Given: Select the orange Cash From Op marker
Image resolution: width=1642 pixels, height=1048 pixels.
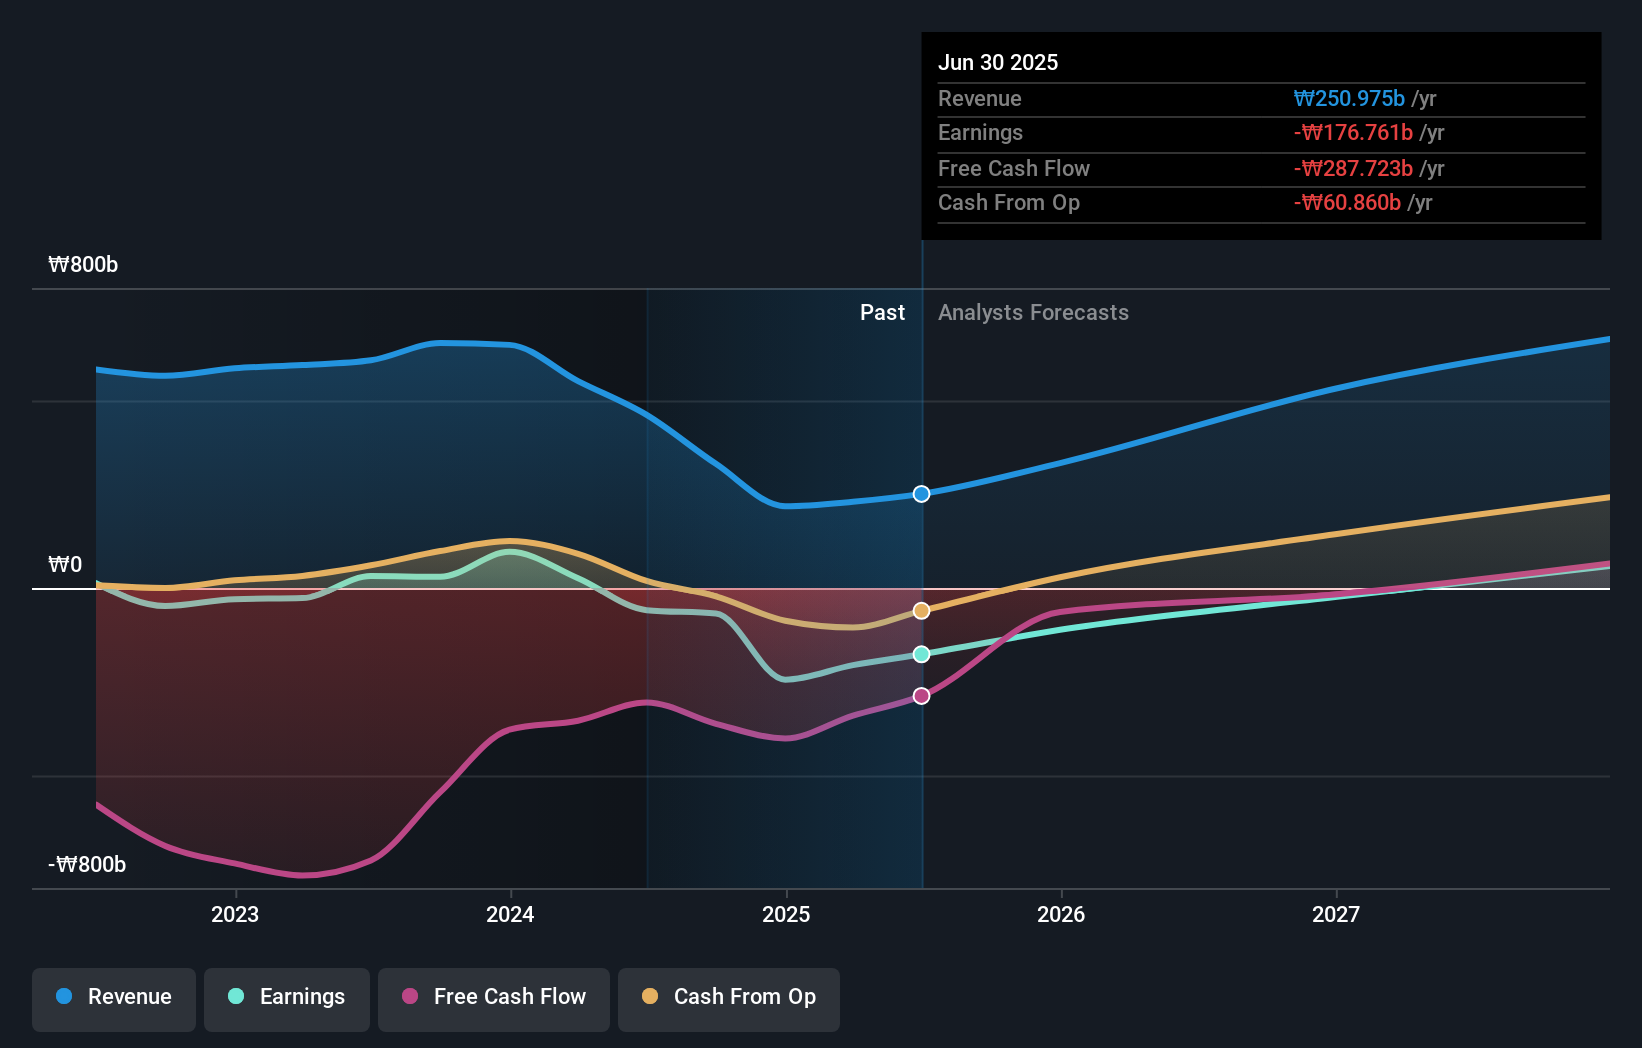Looking at the screenshot, I should coord(921,610).
